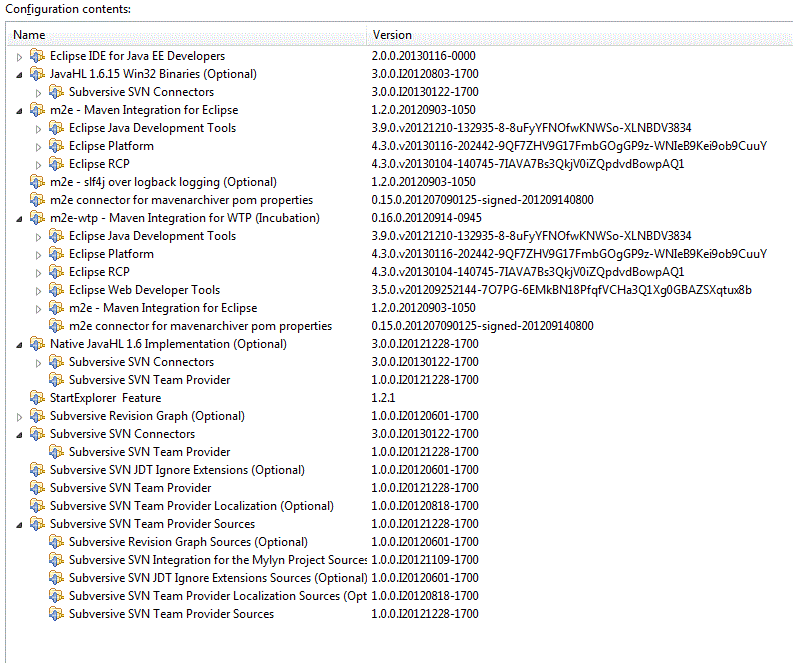Select the StartExplorer Feature row label

click(105, 398)
